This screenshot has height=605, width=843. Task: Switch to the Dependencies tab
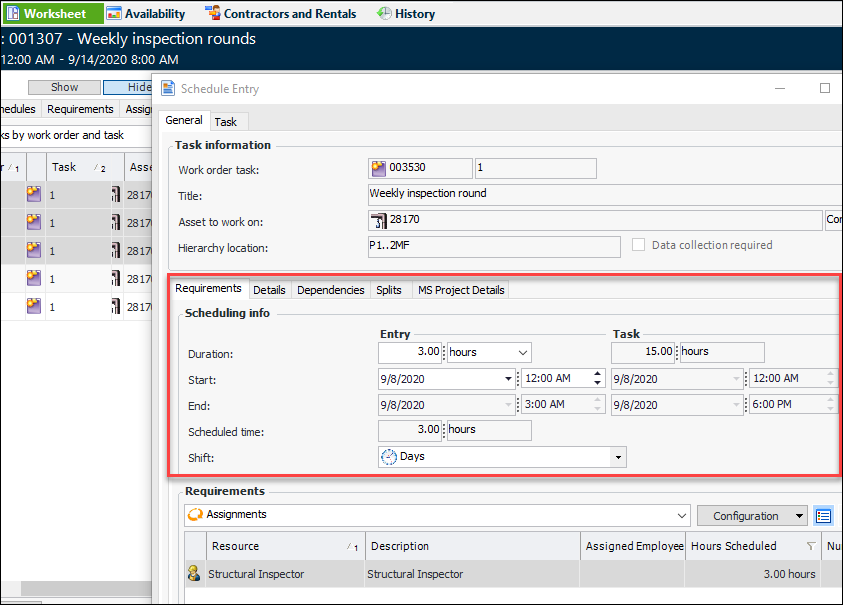pyautogui.click(x=330, y=290)
